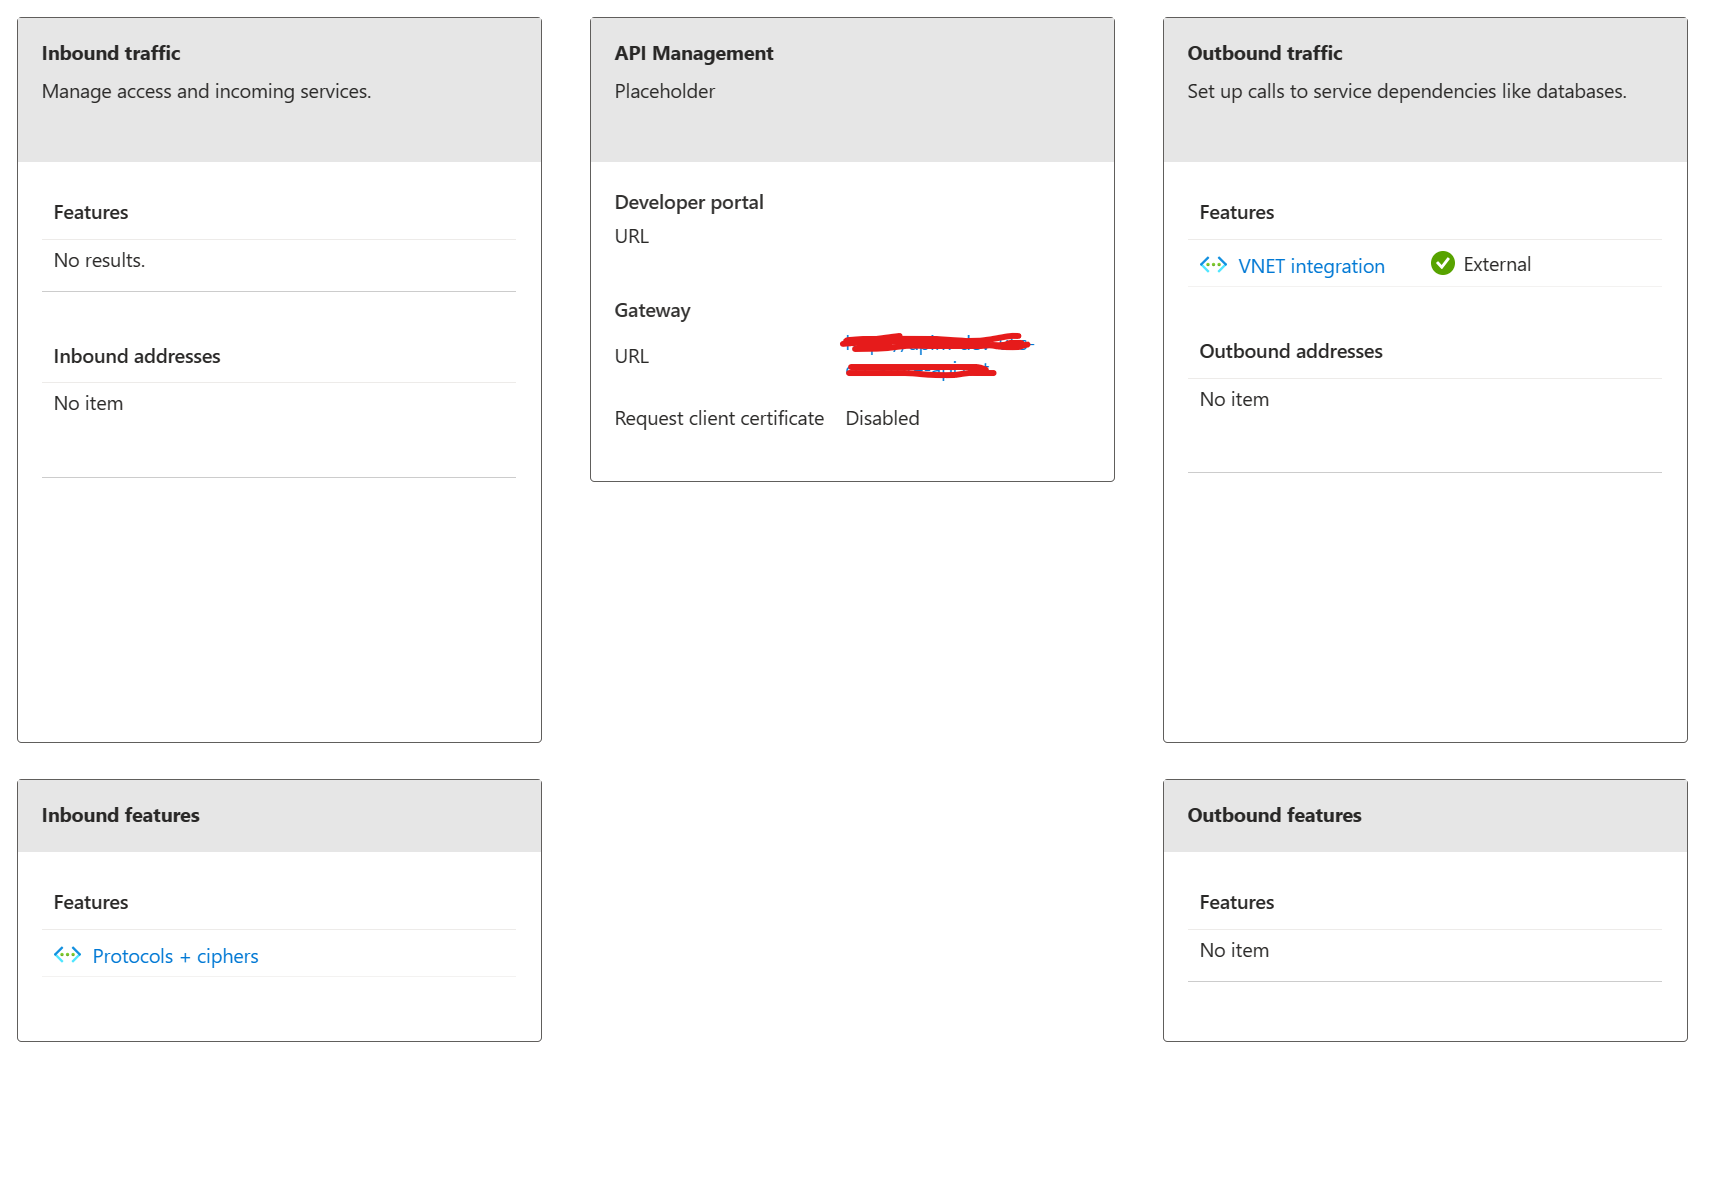The image size is (1729, 1192).
Task: Click the Gateway heading
Action: [653, 310]
